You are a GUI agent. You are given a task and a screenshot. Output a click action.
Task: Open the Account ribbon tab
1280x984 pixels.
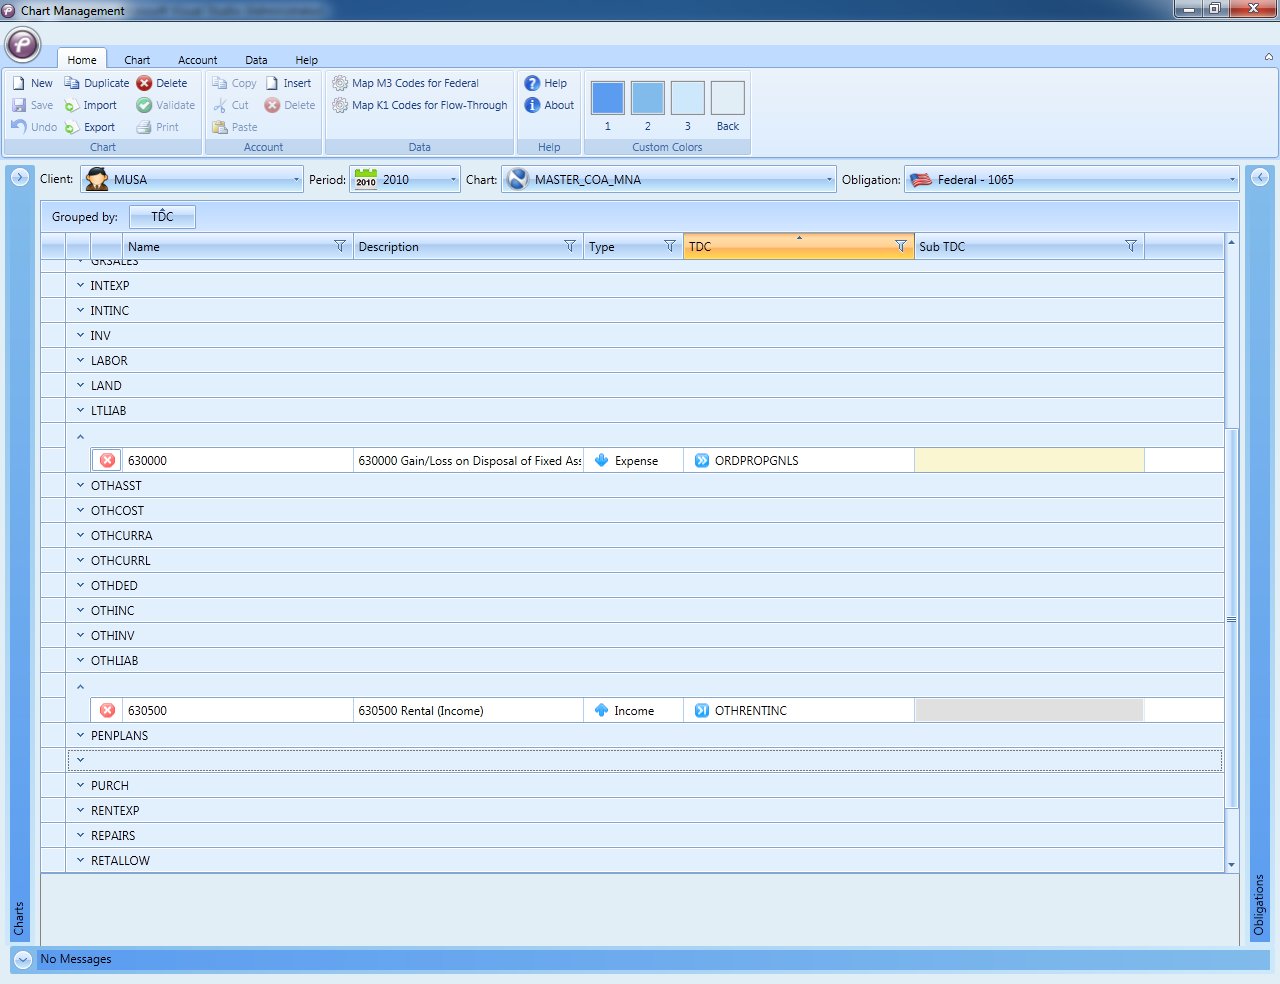(x=198, y=60)
